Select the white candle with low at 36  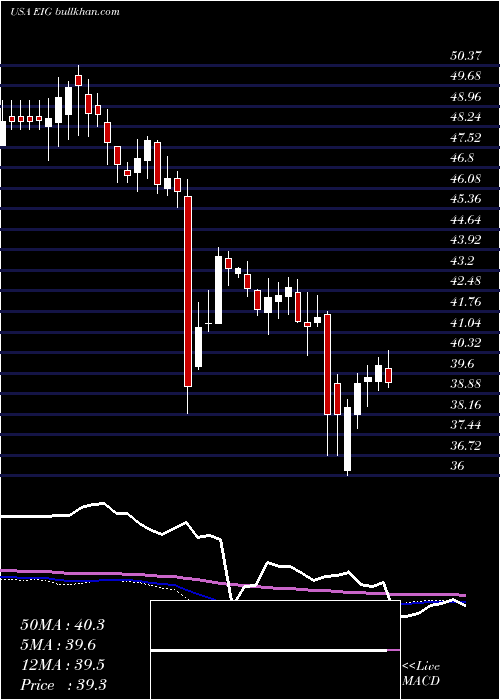(x=347, y=439)
